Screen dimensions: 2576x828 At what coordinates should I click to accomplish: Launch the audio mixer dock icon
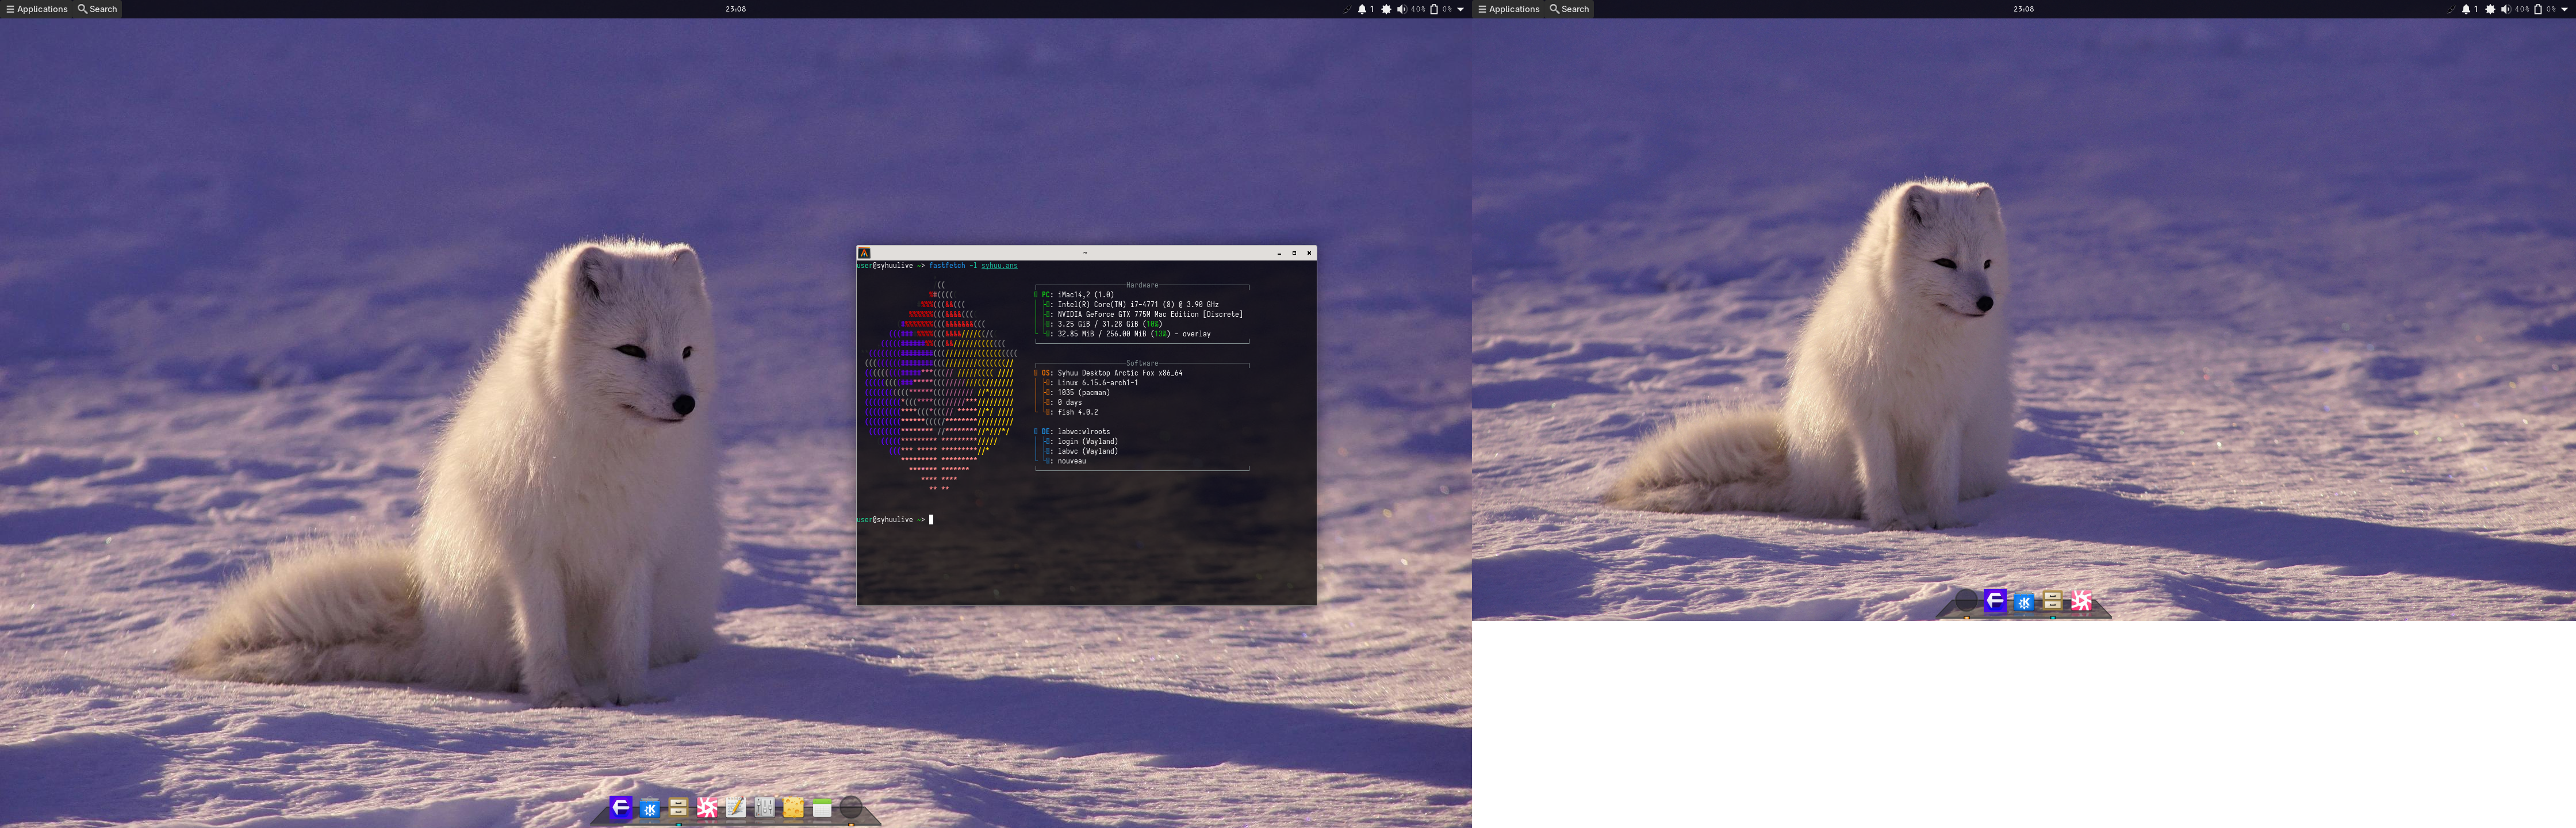pyautogui.click(x=765, y=807)
